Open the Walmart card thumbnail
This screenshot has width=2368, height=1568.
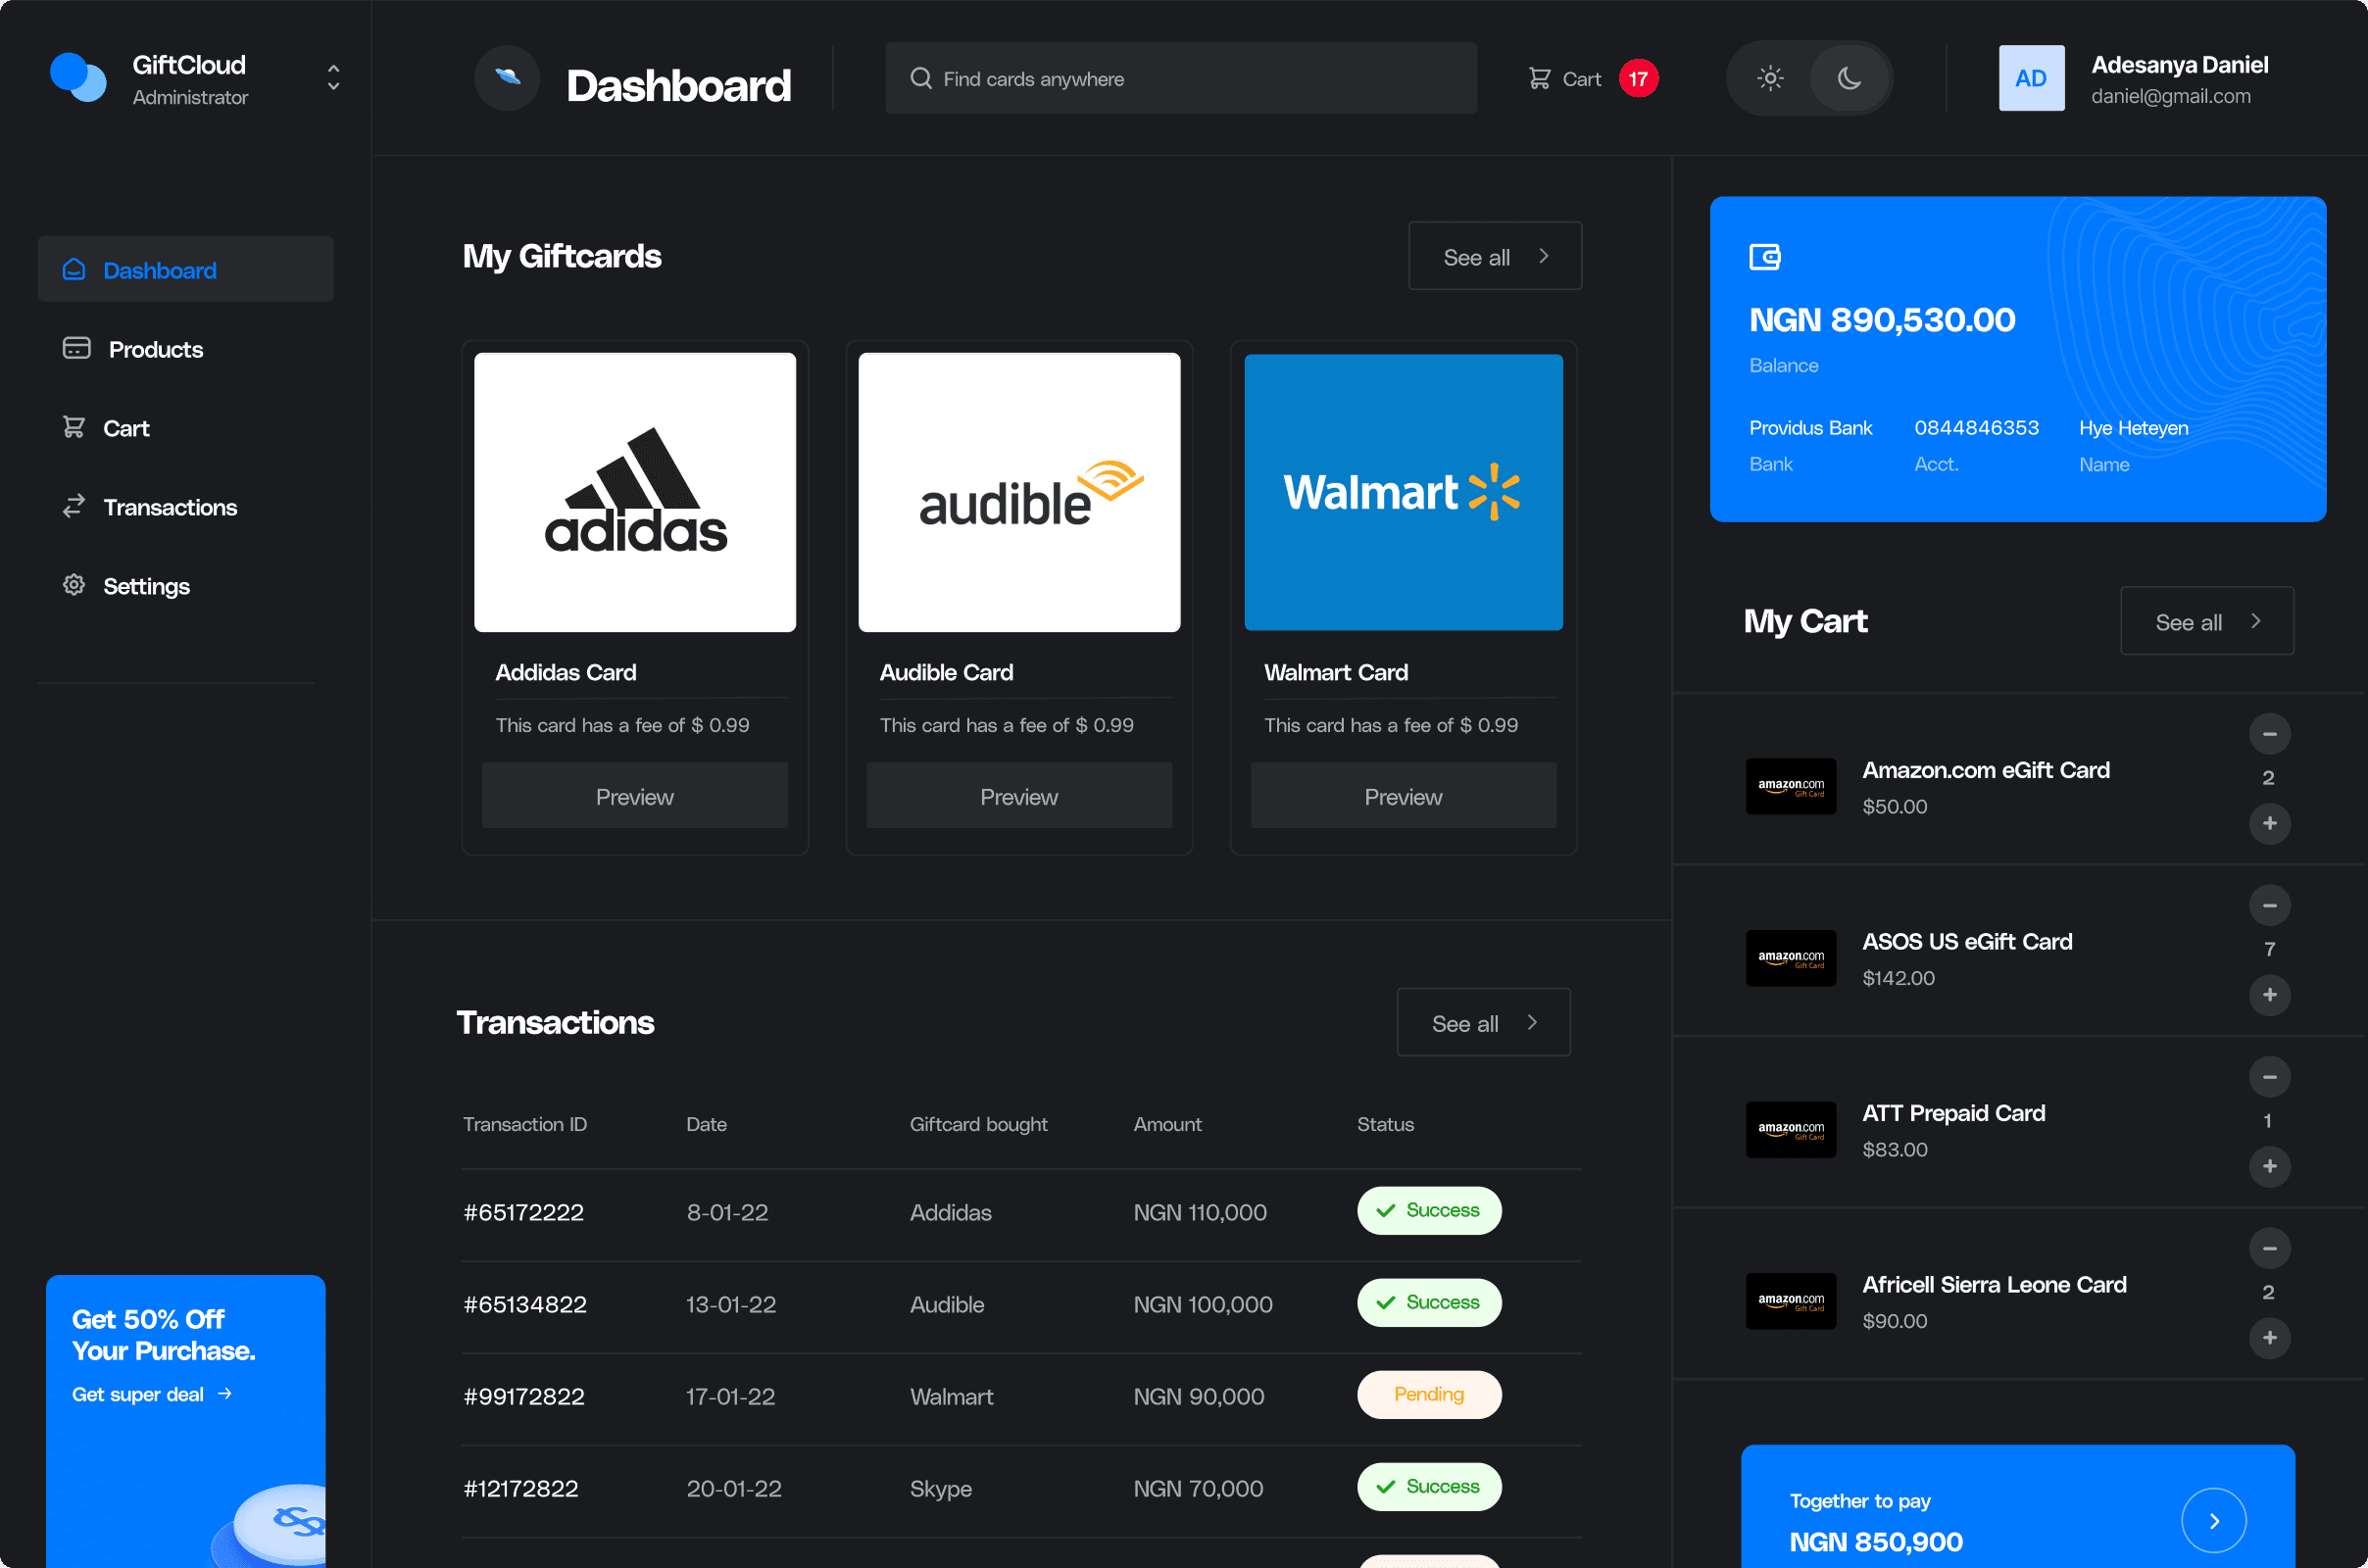click(x=1403, y=492)
